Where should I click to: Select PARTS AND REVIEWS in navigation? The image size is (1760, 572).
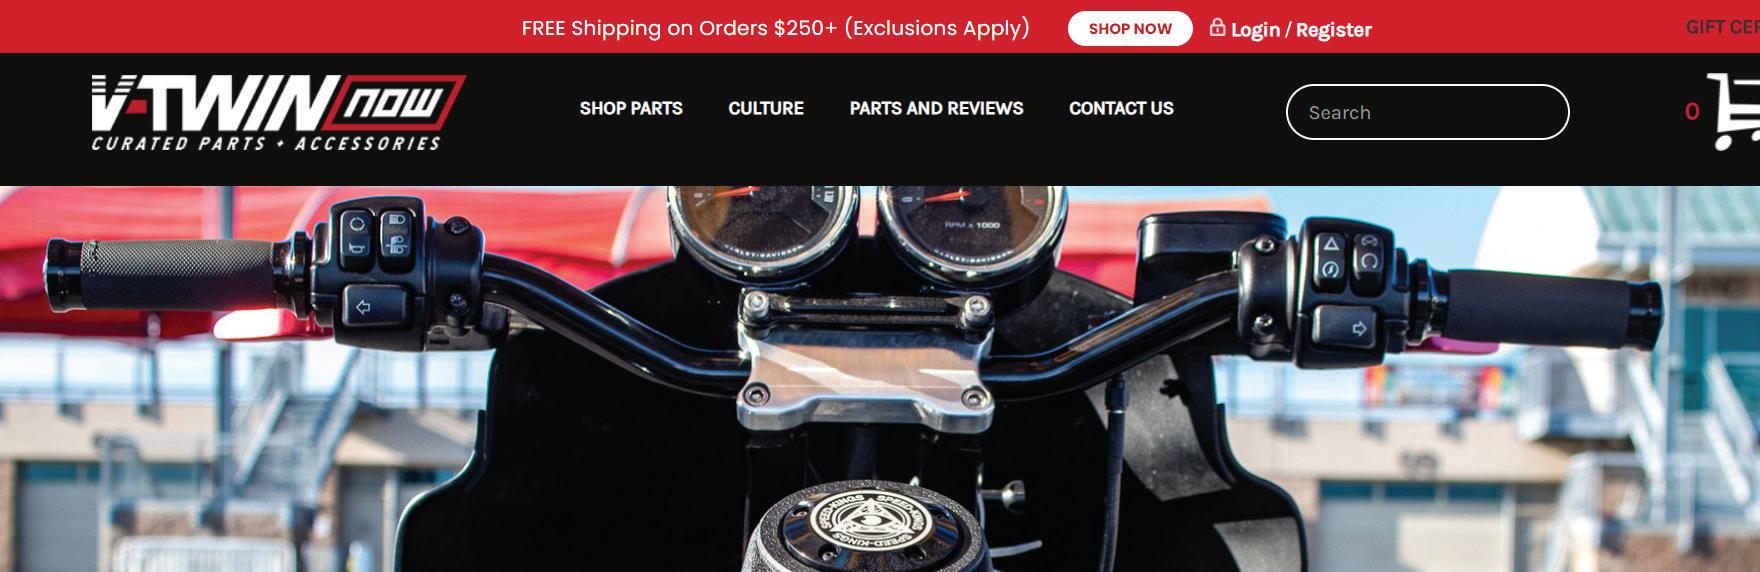tap(936, 108)
